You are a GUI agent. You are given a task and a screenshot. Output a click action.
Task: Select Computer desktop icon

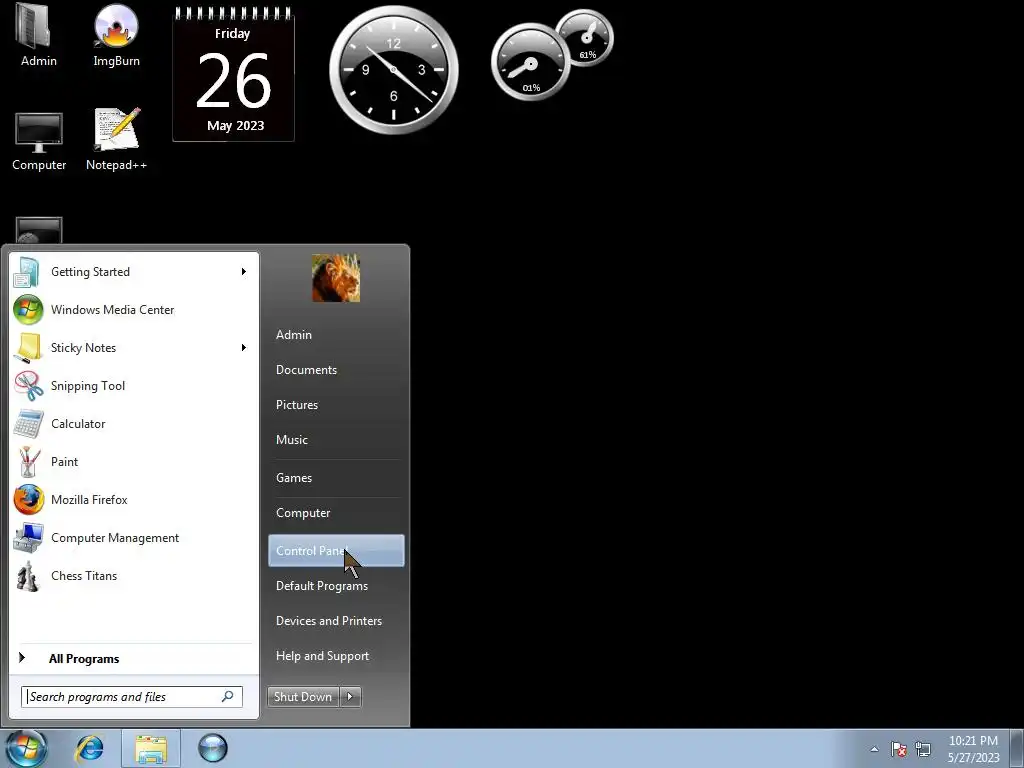(39, 140)
